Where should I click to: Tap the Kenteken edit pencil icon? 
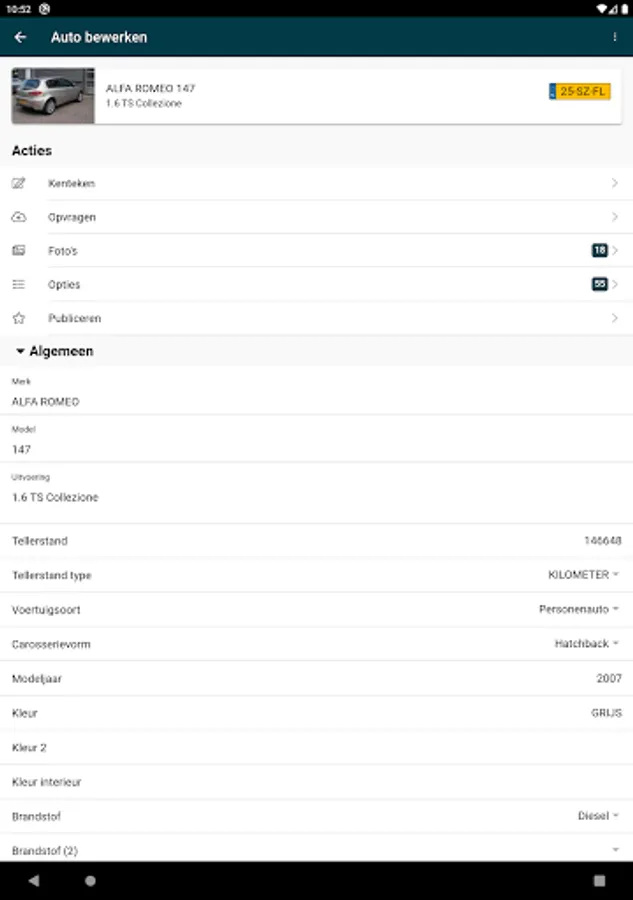18,183
